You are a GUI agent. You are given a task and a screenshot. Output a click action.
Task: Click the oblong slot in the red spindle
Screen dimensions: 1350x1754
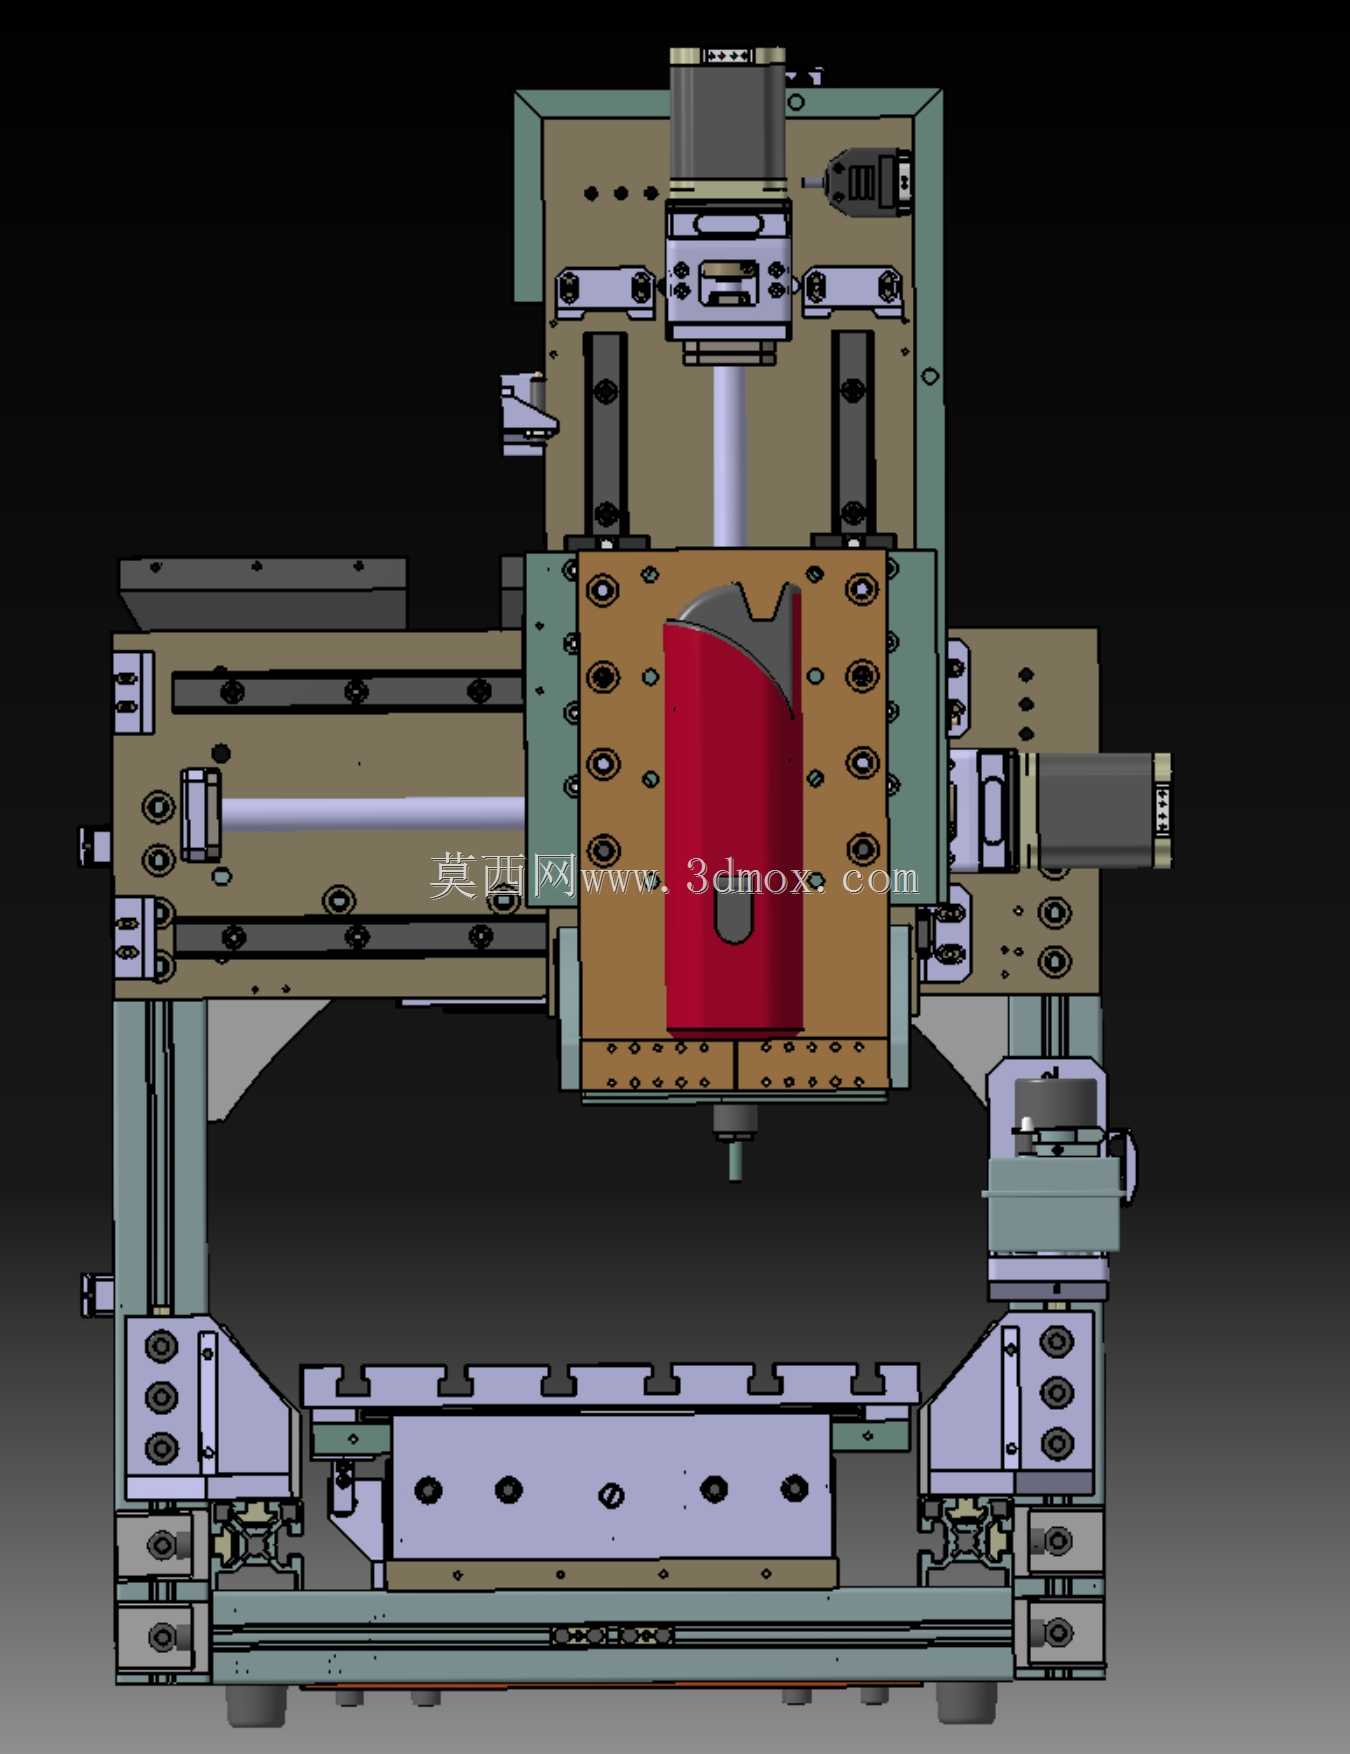click(734, 912)
